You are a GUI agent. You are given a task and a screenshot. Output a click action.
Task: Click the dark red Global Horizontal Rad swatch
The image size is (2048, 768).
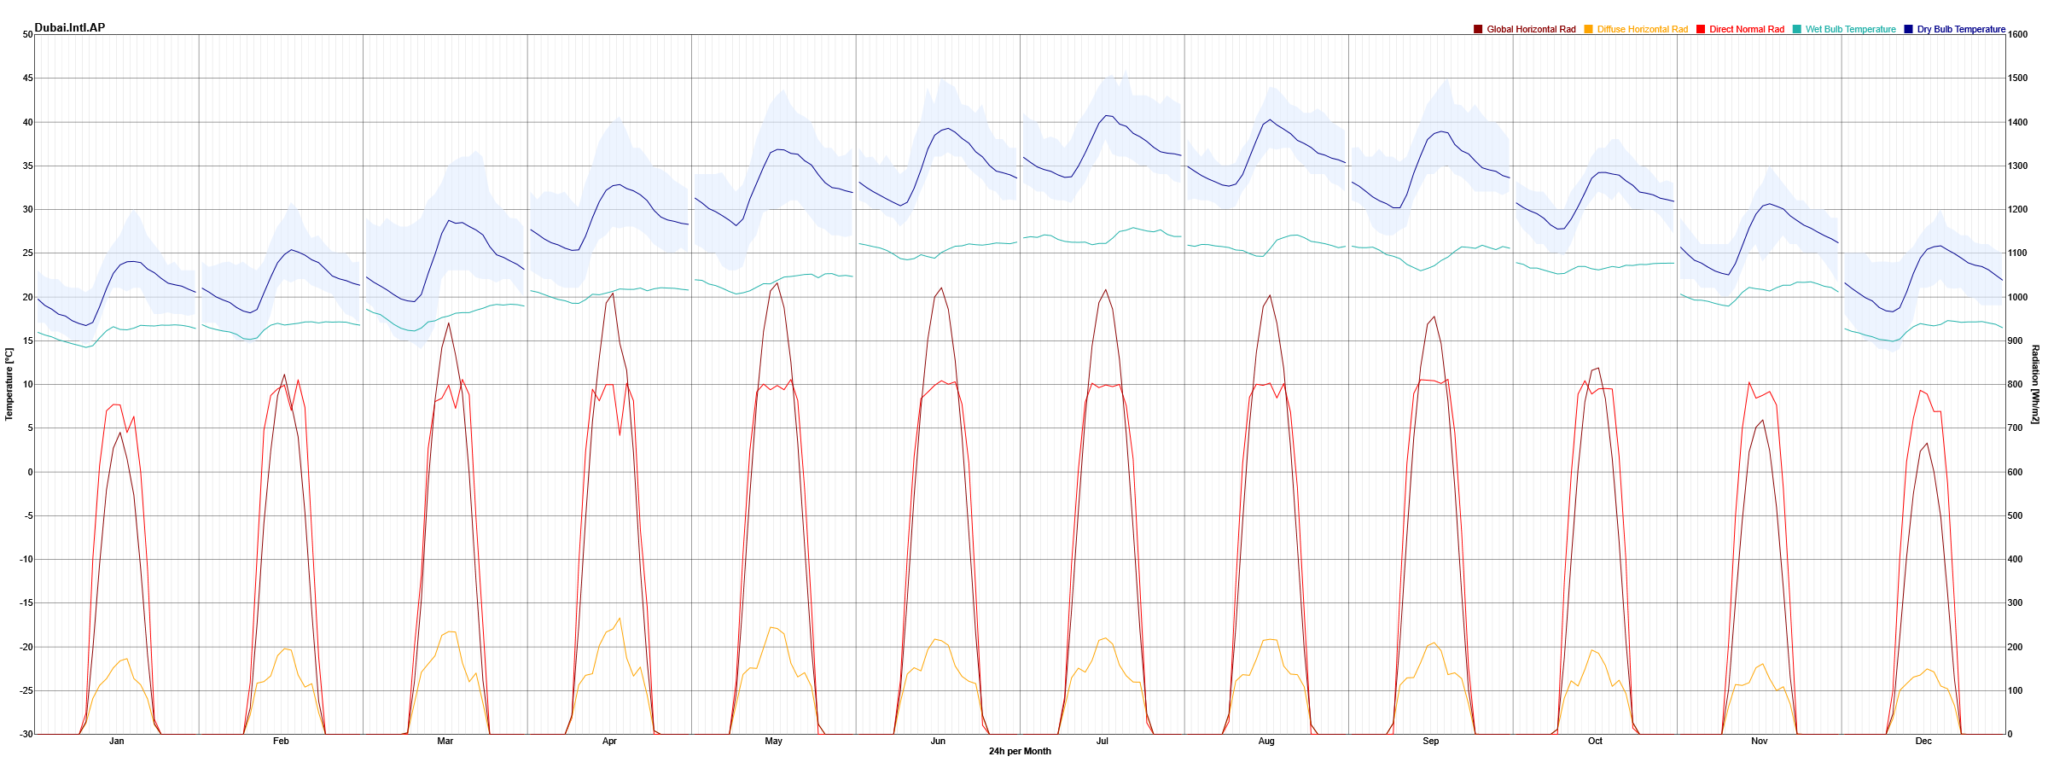pos(1478,29)
